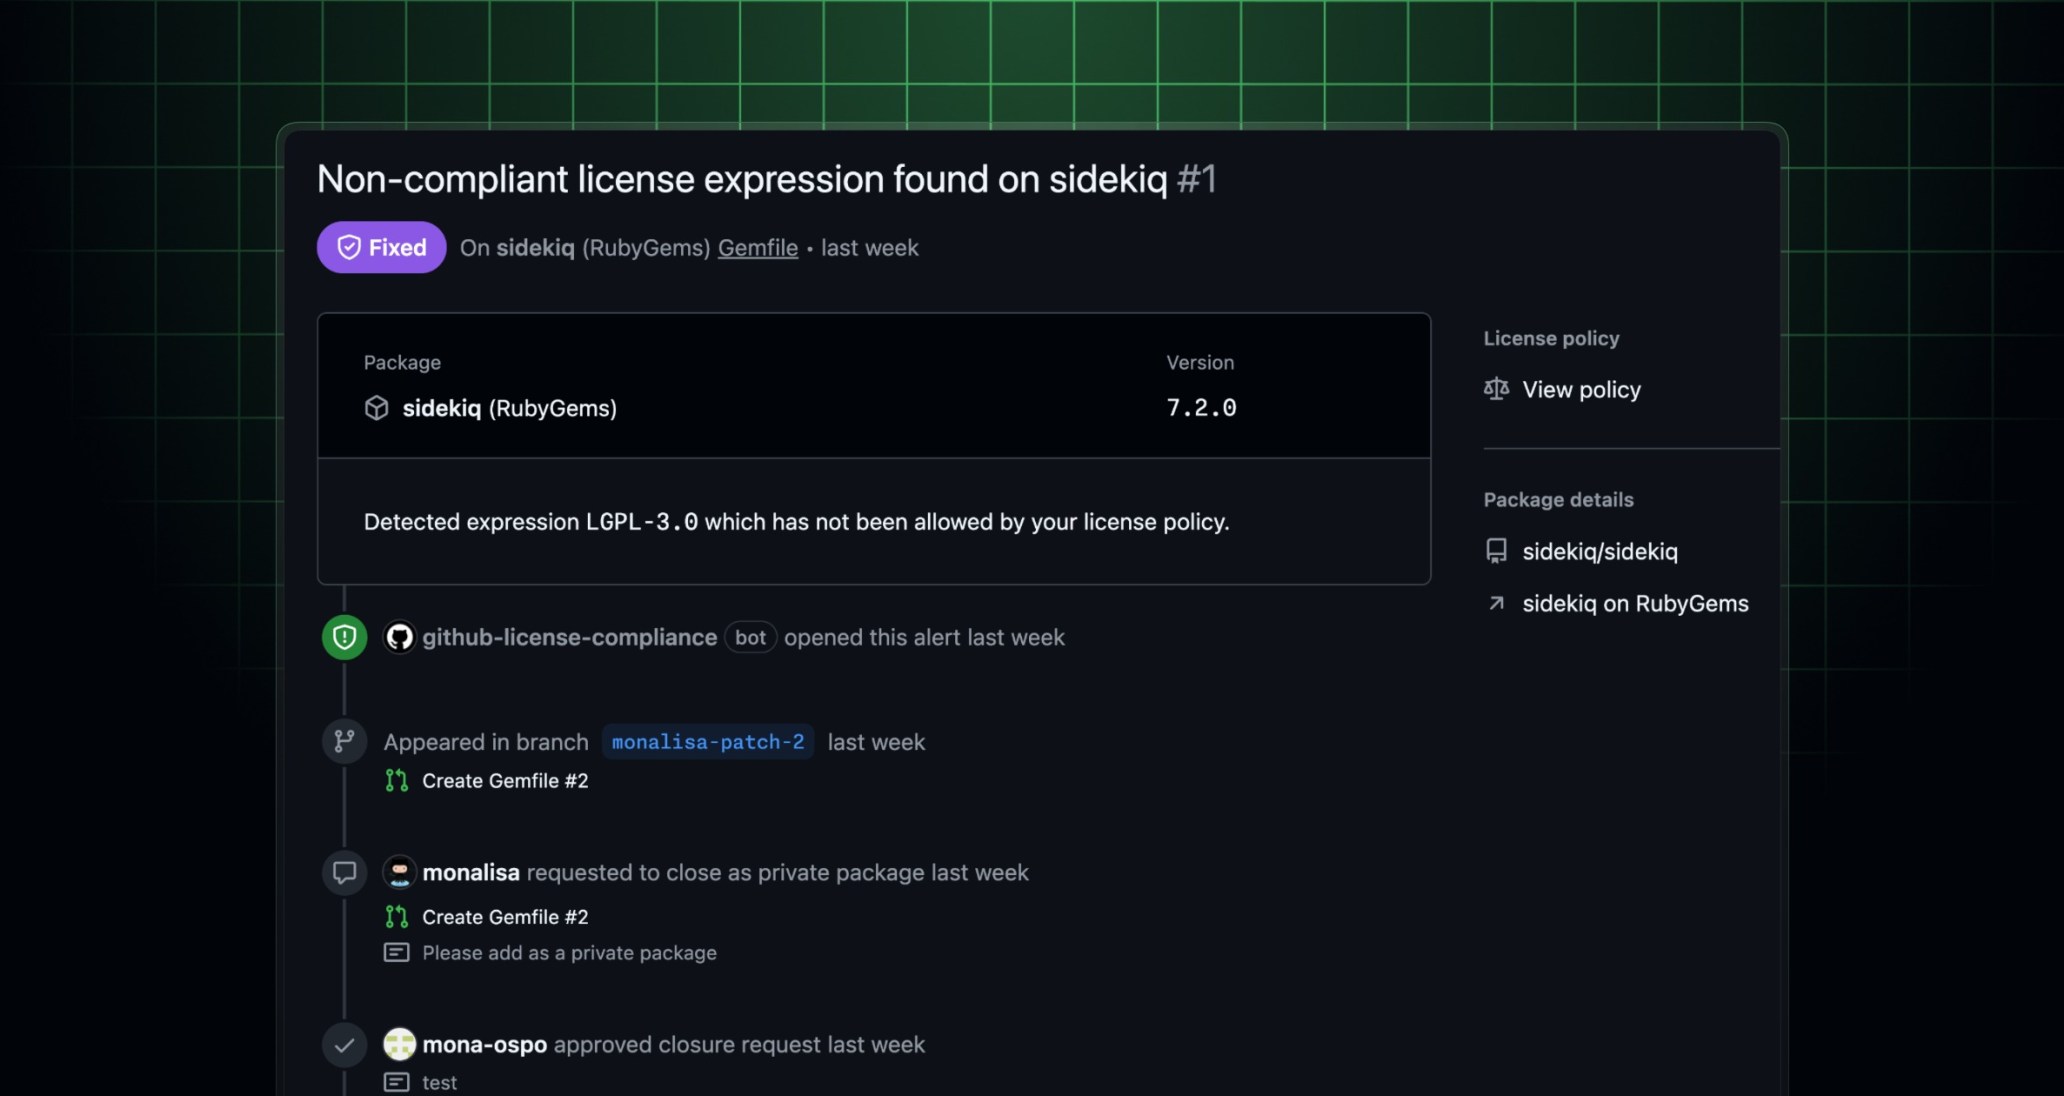Click pull request icon under monalisa's request
The width and height of the screenshot is (2064, 1096).
tap(396, 917)
